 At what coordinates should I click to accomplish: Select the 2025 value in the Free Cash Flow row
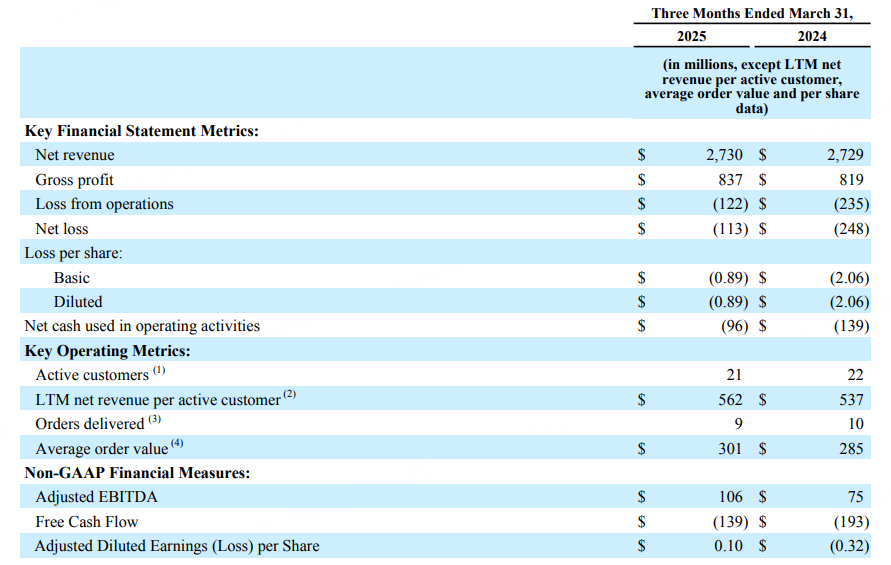click(730, 521)
